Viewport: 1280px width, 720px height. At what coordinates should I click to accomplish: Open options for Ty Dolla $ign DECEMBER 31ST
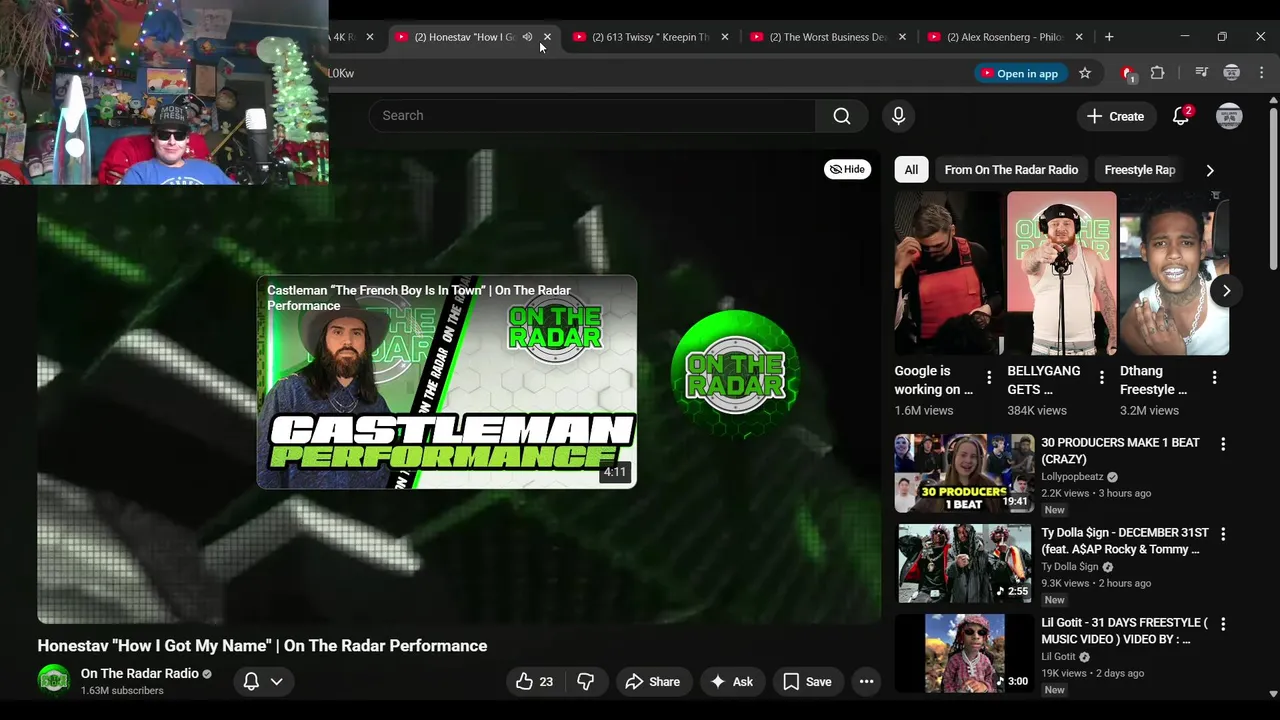[1222, 534]
